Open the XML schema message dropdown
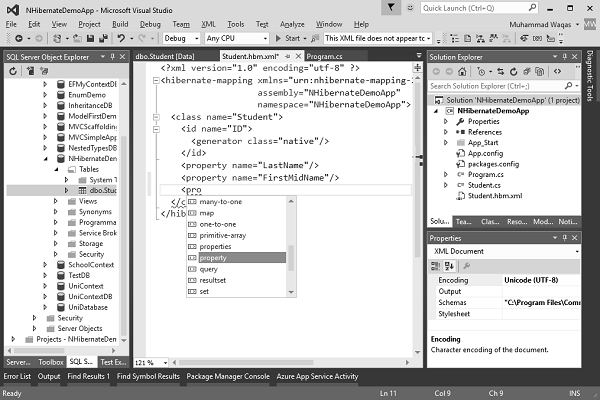 [x=429, y=38]
